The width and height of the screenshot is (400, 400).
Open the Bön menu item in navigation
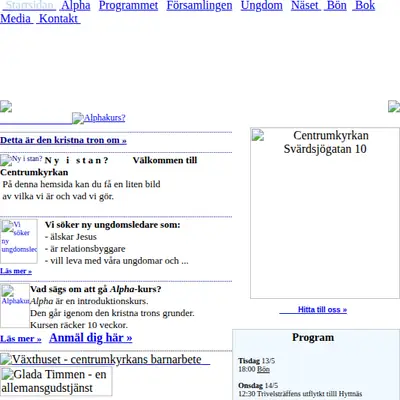point(337,5)
